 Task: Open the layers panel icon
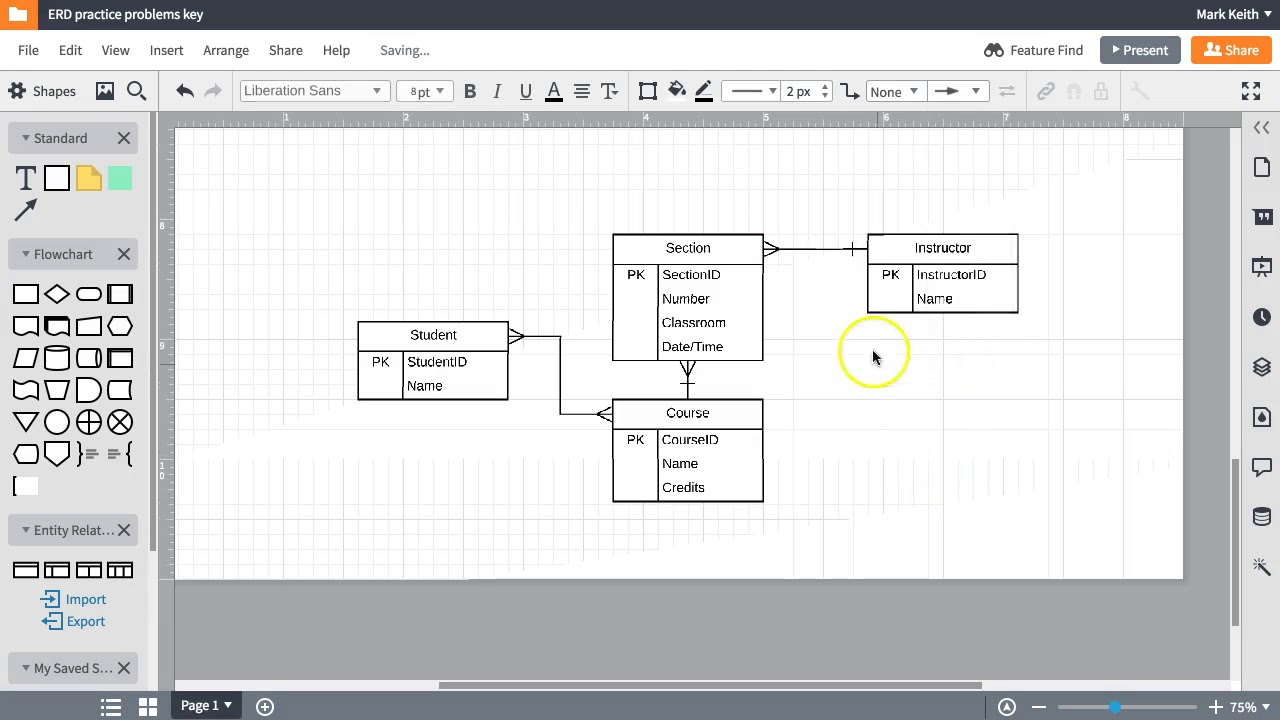pos(1262,367)
